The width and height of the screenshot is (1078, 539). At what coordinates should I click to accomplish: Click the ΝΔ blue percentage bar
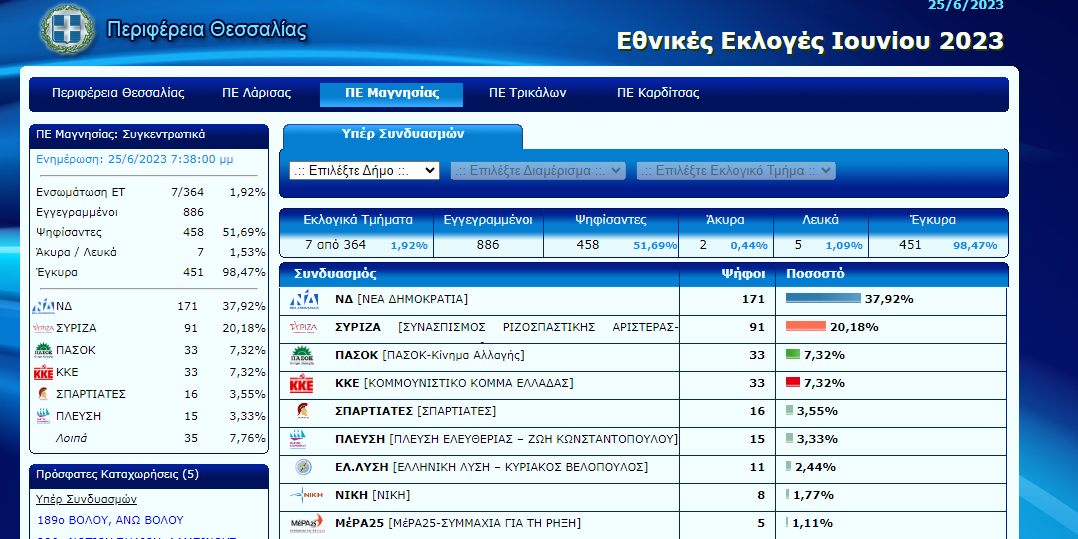(822, 299)
